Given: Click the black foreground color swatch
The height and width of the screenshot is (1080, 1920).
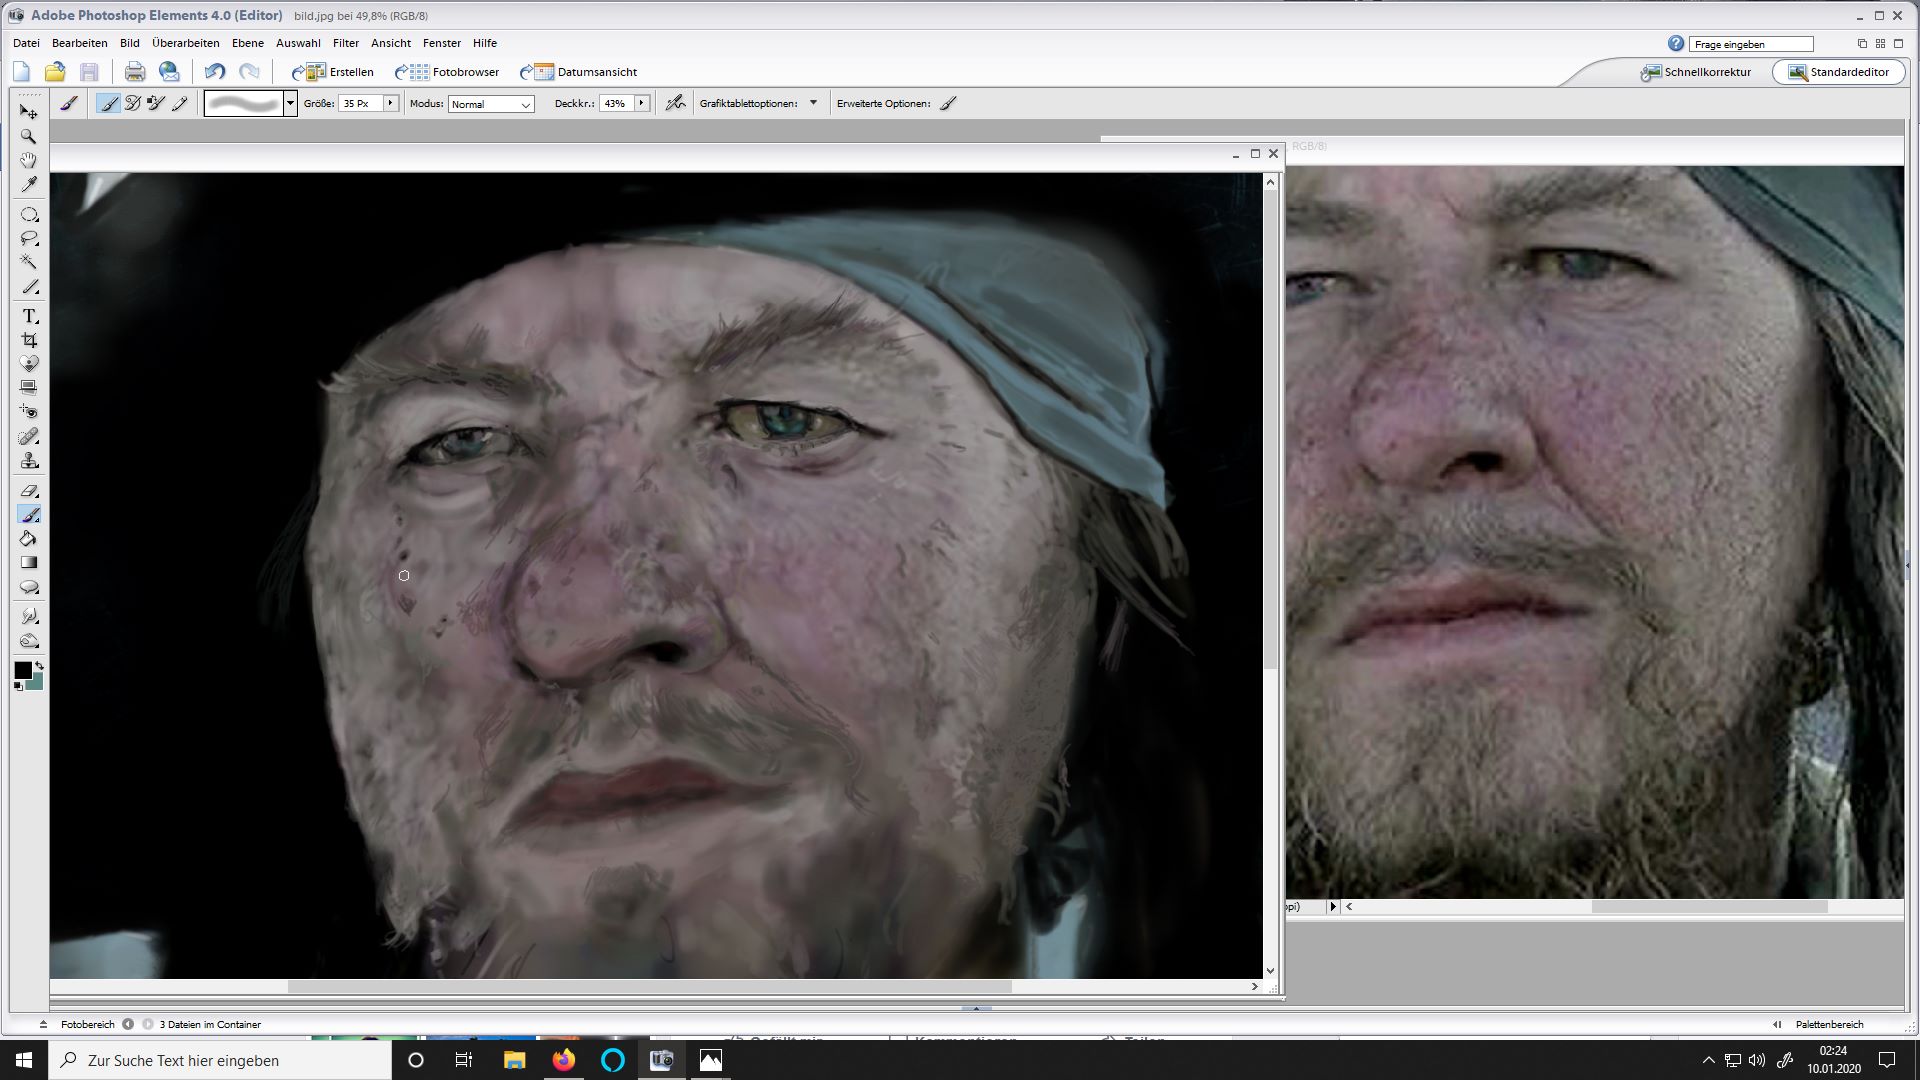Looking at the screenshot, I should point(23,671).
